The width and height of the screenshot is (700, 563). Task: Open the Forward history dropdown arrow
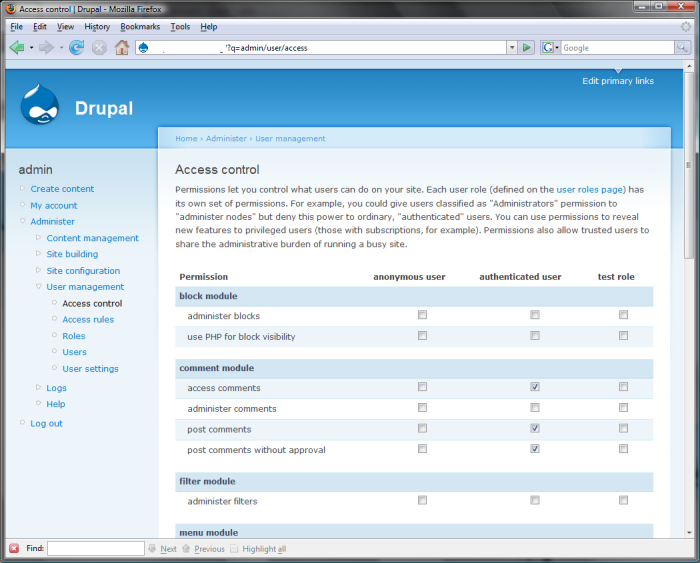click(x=61, y=47)
